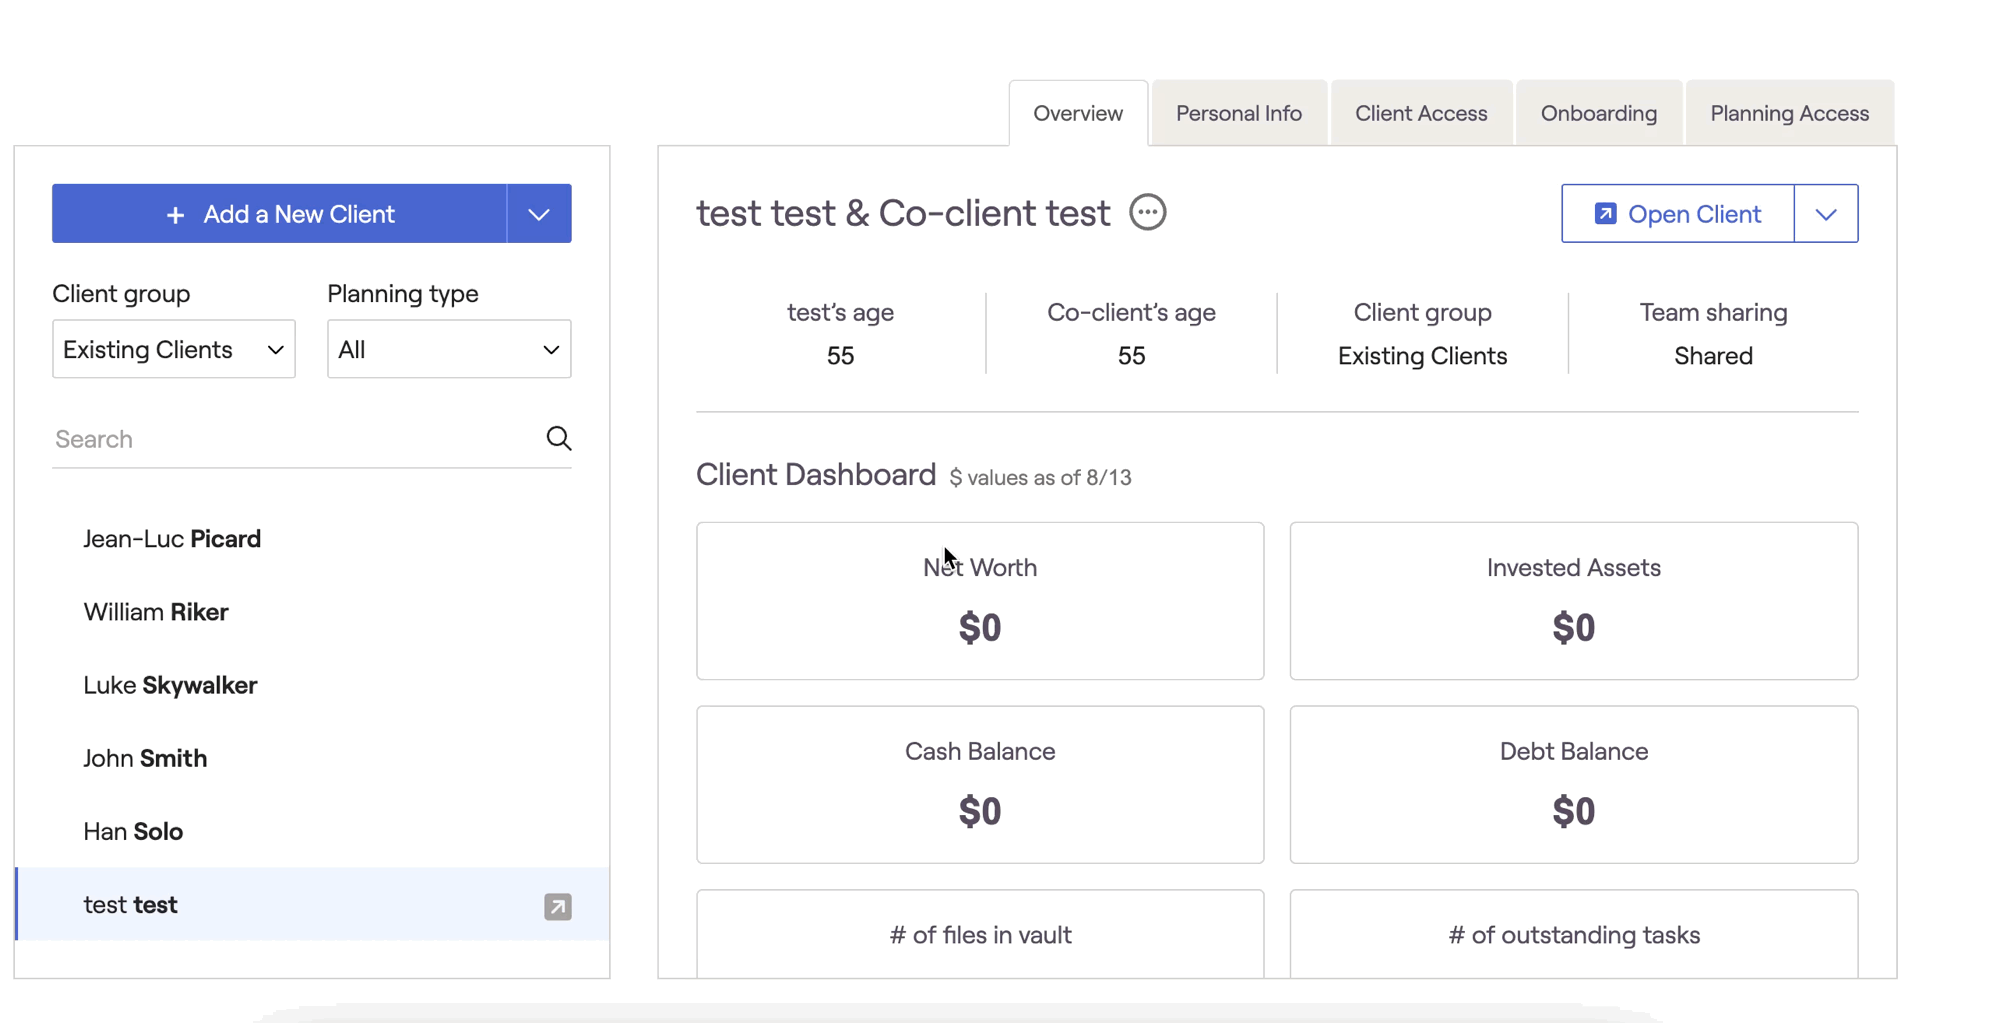Click the Client Dashboard heading
Image resolution: width=2000 pixels, height=1023 pixels.
coord(816,474)
